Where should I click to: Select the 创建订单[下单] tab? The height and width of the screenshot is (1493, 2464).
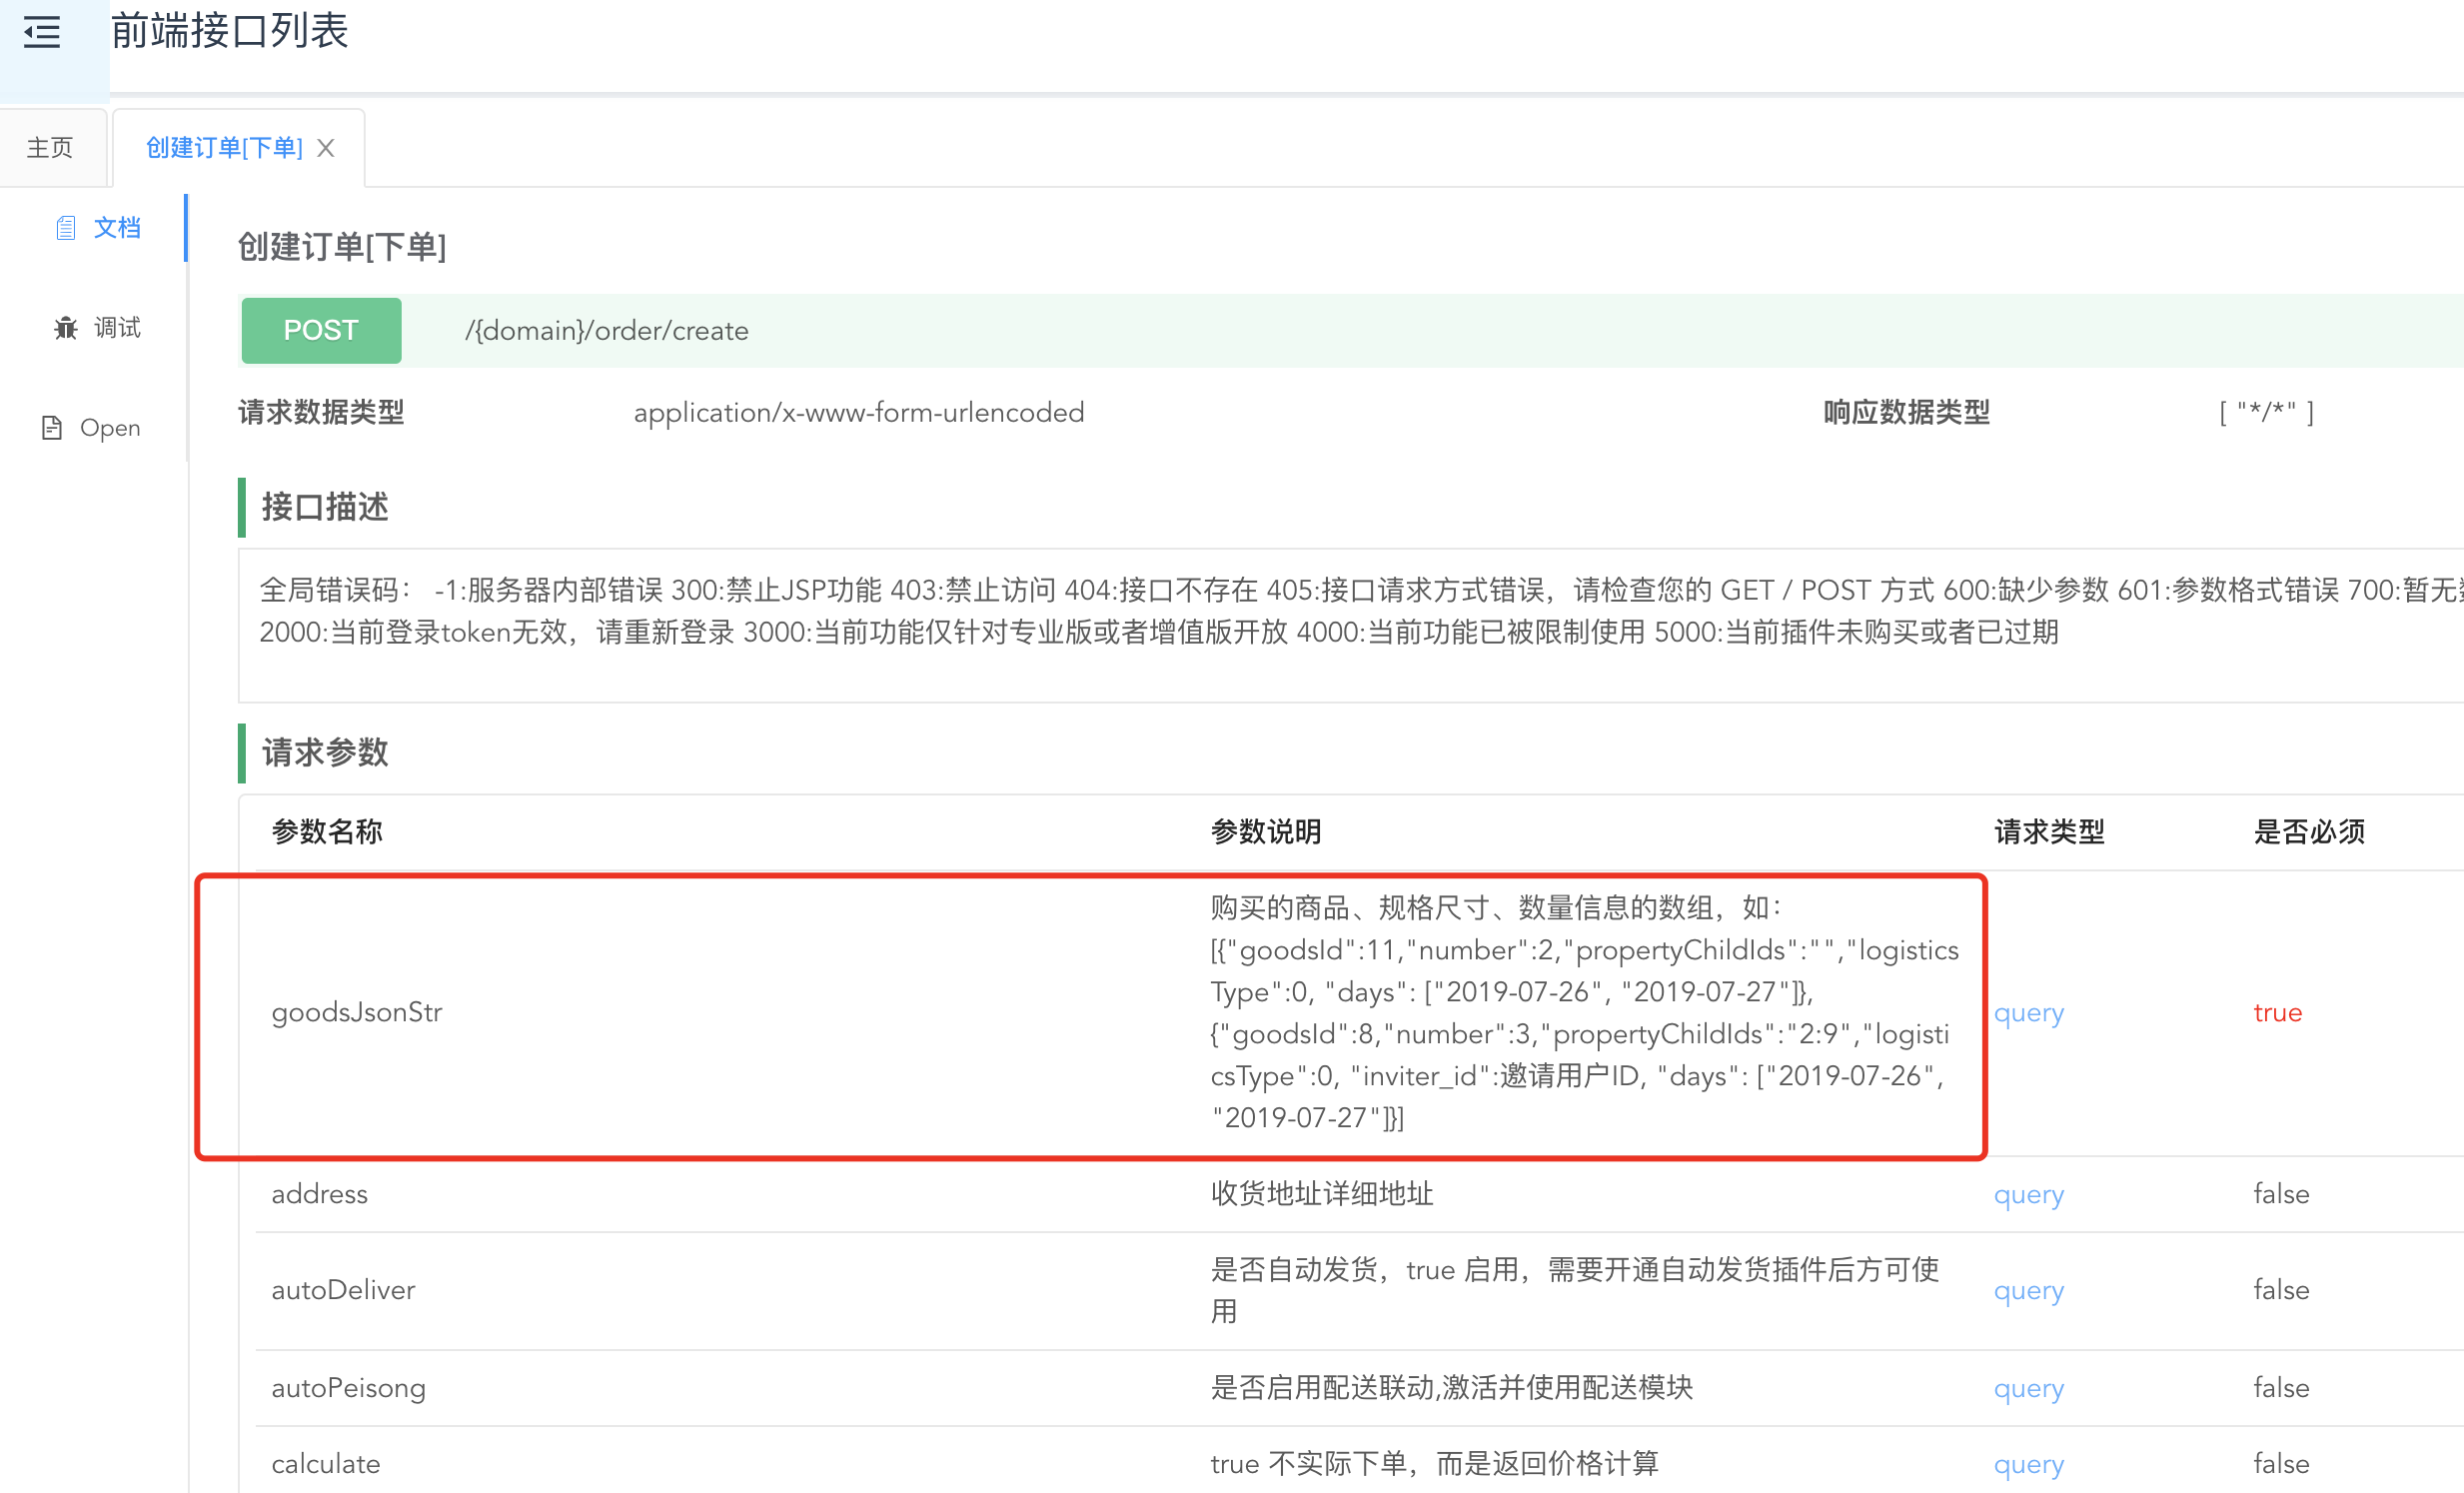click(224, 148)
